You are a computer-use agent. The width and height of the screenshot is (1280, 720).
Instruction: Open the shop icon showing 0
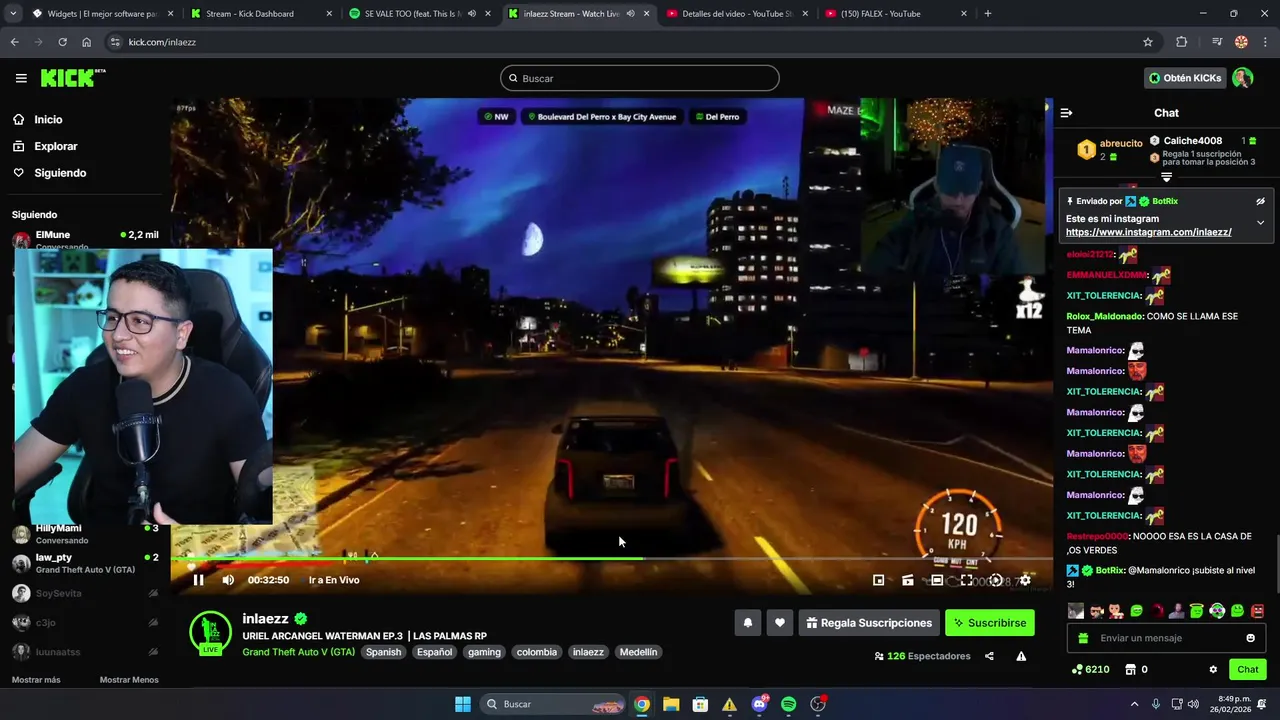pyautogui.click(x=1137, y=669)
